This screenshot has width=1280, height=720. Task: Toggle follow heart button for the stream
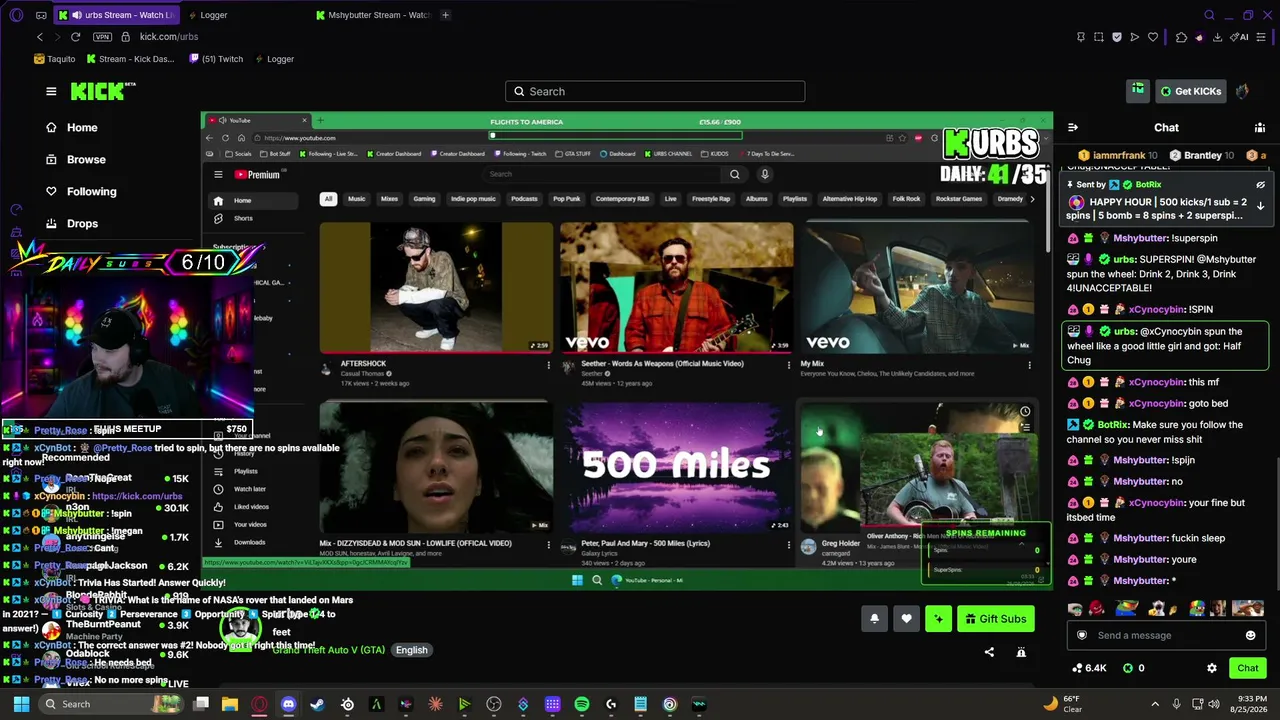coord(906,619)
